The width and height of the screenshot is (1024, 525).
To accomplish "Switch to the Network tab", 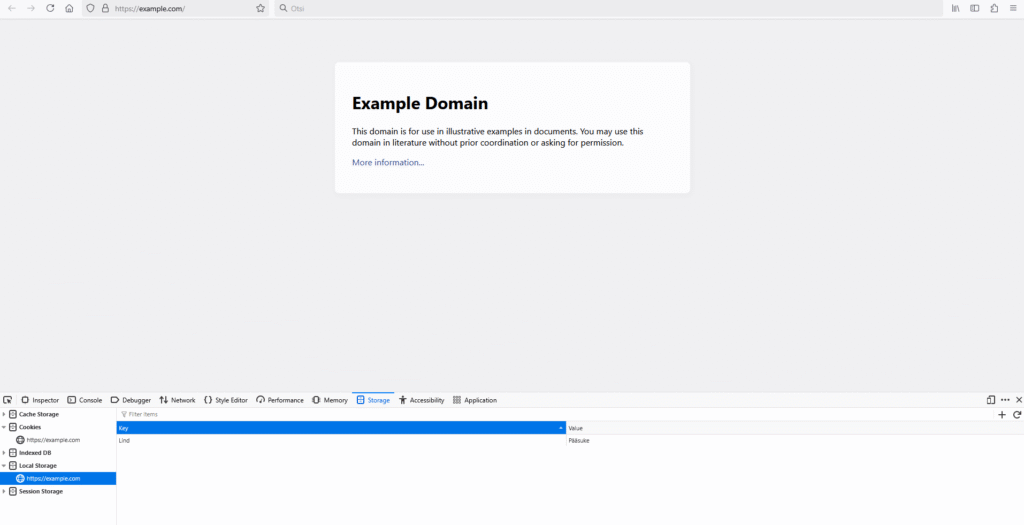I will pyautogui.click(x=177, y=400).
